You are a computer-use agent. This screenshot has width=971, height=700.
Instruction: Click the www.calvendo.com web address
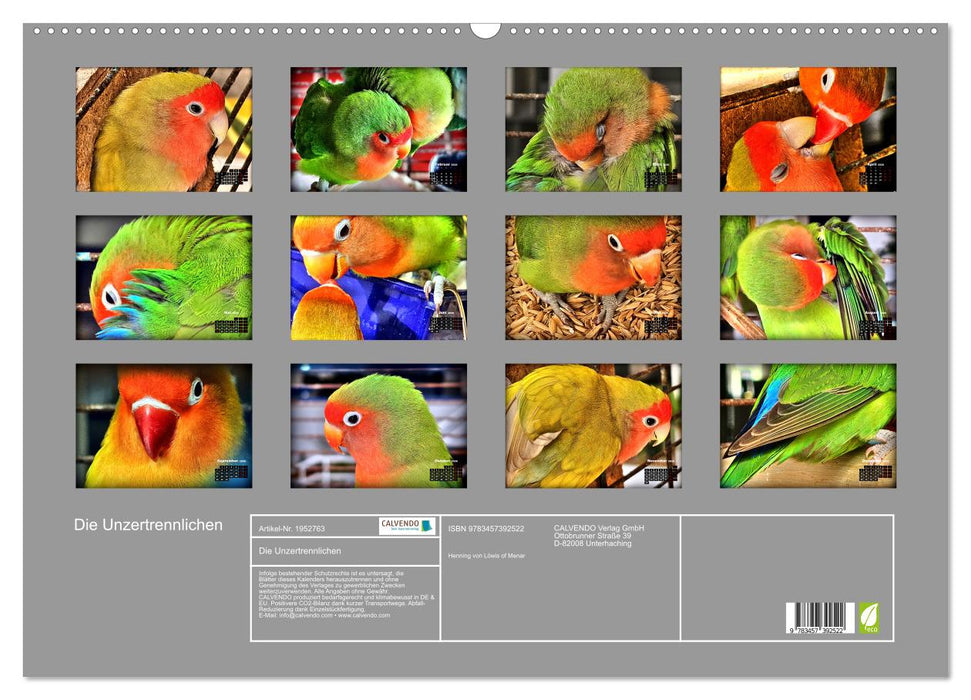tap(364, 615)
